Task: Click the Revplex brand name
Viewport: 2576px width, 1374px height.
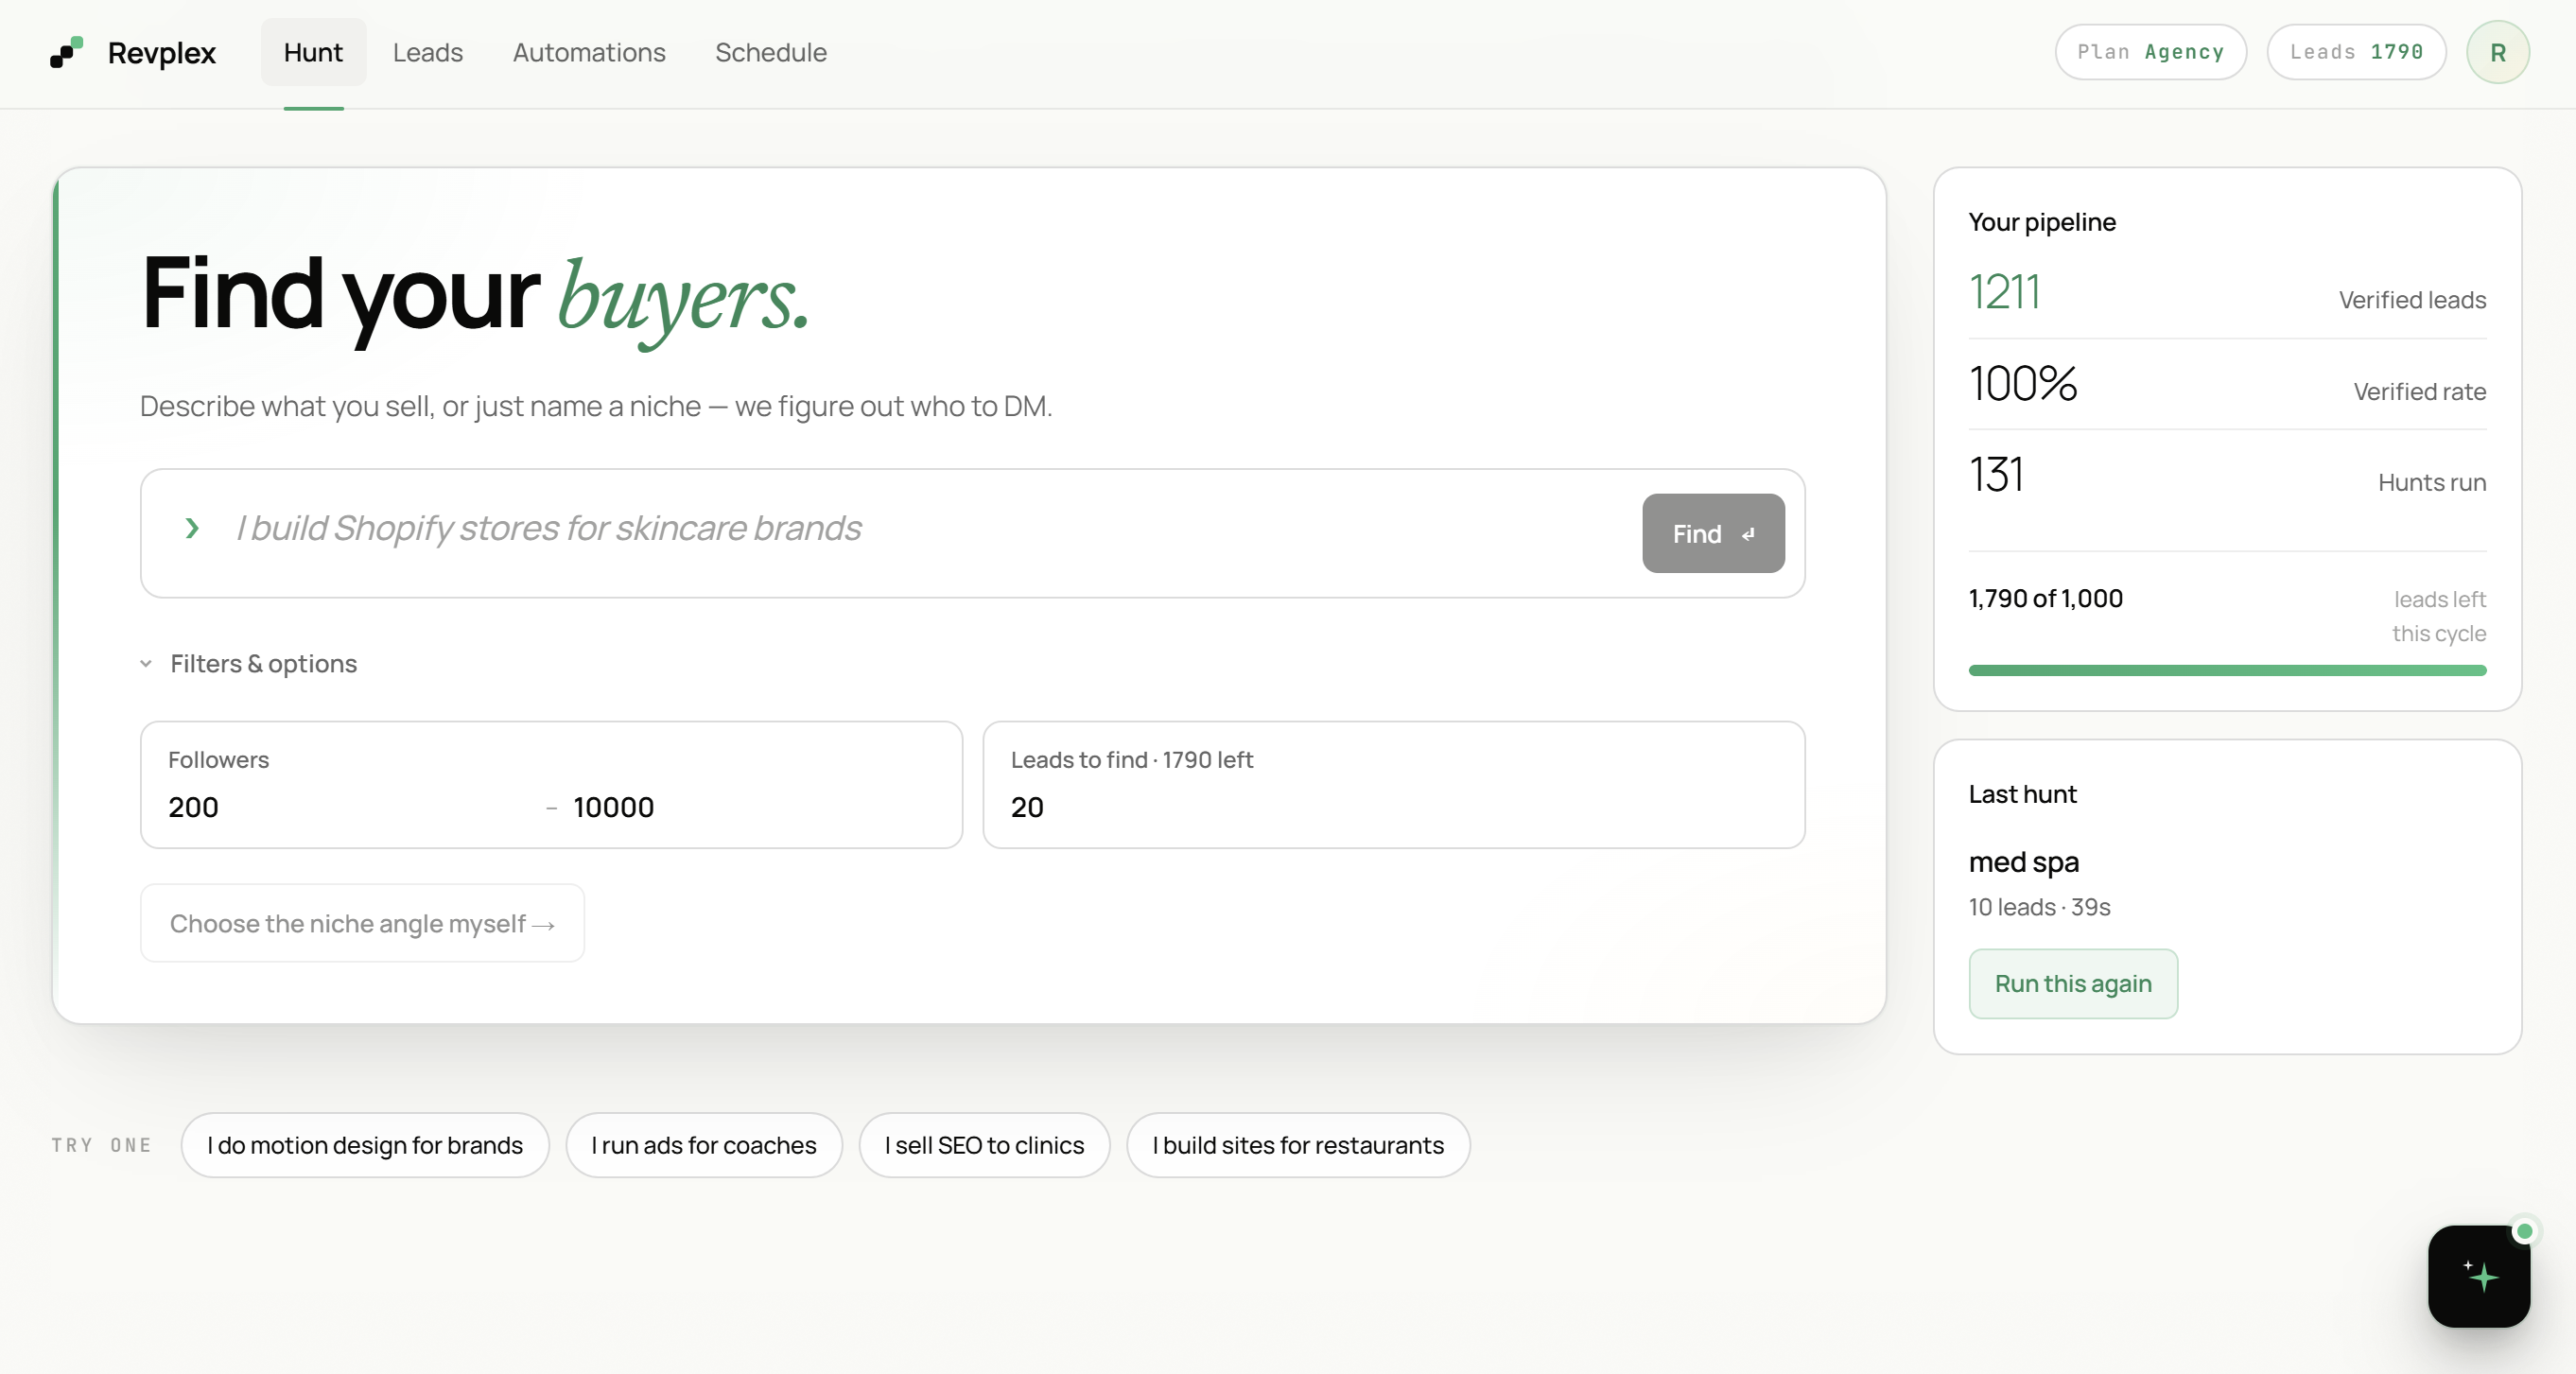Action: coord(162,53)
